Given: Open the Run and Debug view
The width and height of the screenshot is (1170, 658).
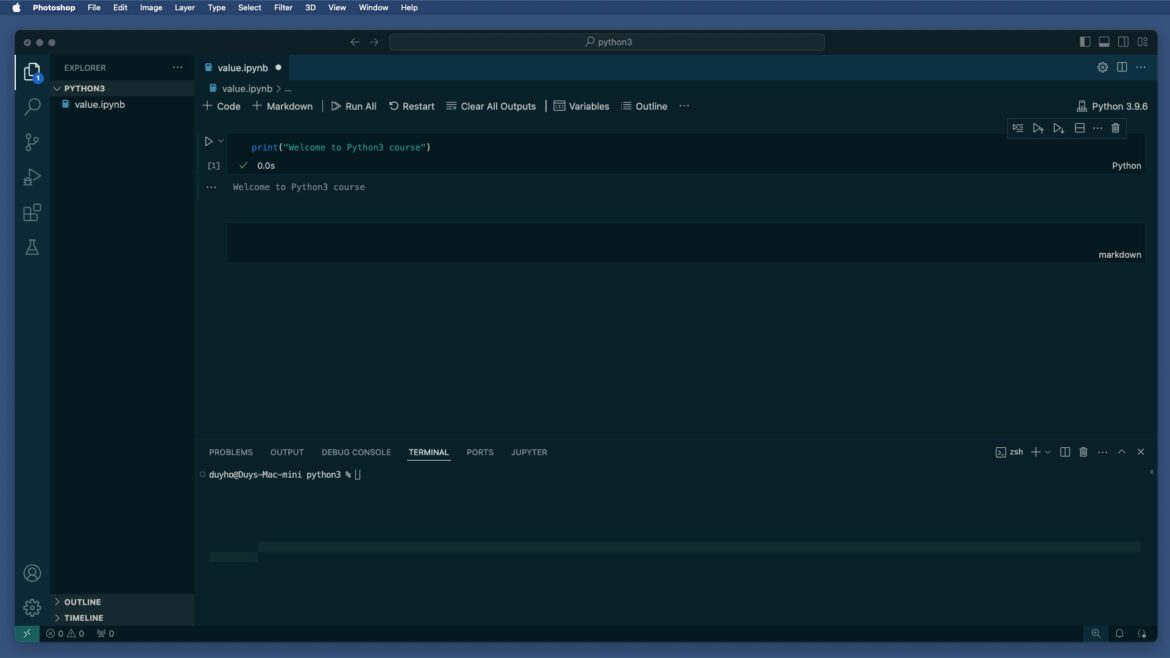Looking at the screenshot, I should click(x=32, y=177).
